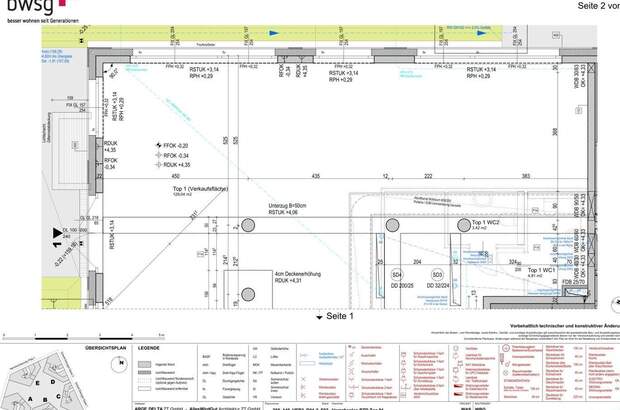
Task: Select building C in the overview map
Action: 58,396
